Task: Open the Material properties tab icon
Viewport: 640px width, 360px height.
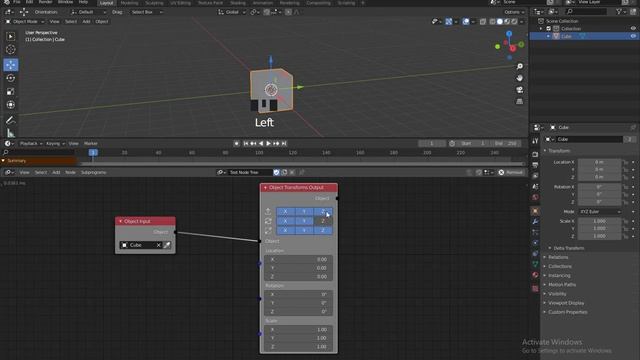Action: click(535, 275)
